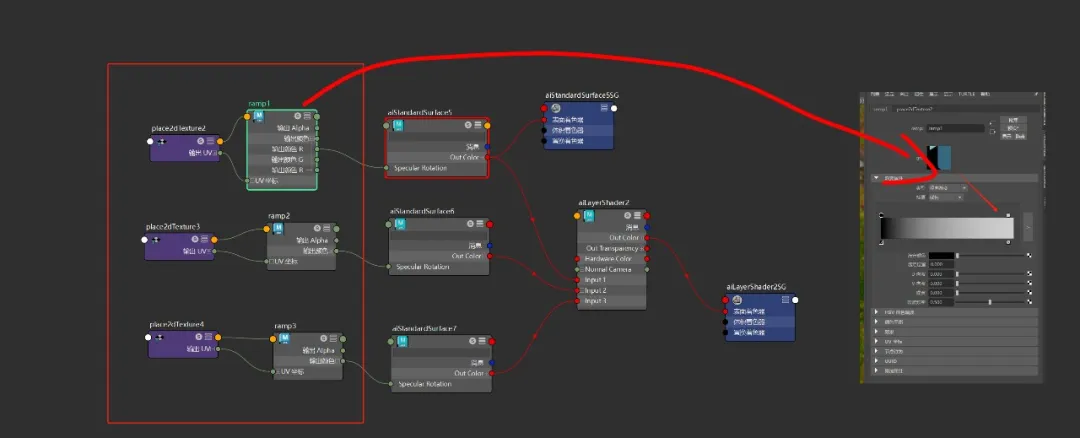
Task: Click Specular Rotation row on aiStandardSurface6
Action: (439, 267)
